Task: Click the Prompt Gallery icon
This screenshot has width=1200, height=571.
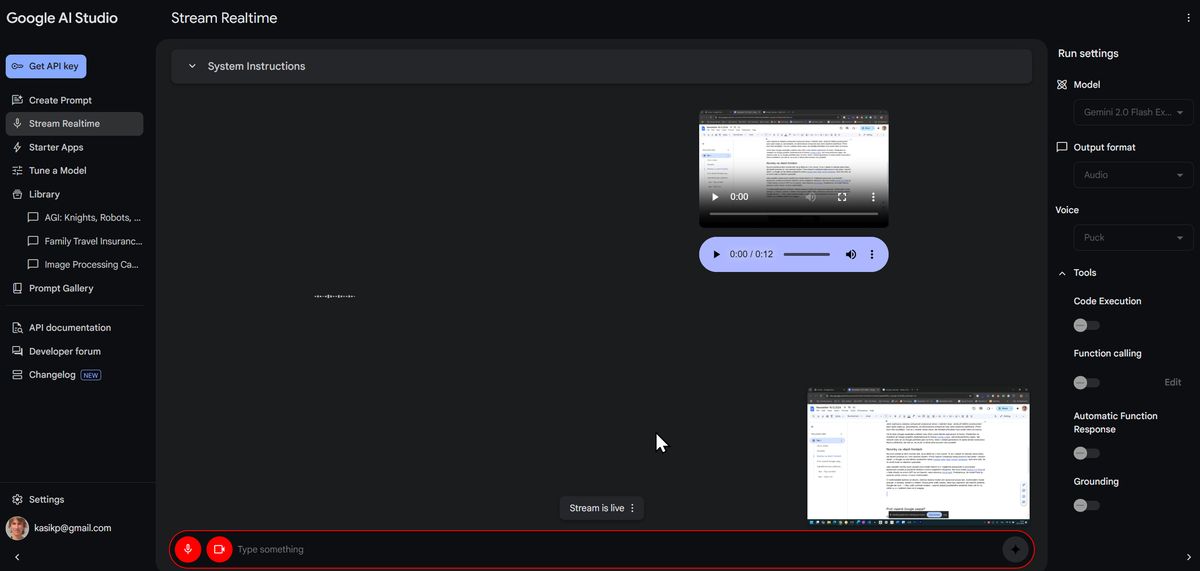Action: [17, 288]
